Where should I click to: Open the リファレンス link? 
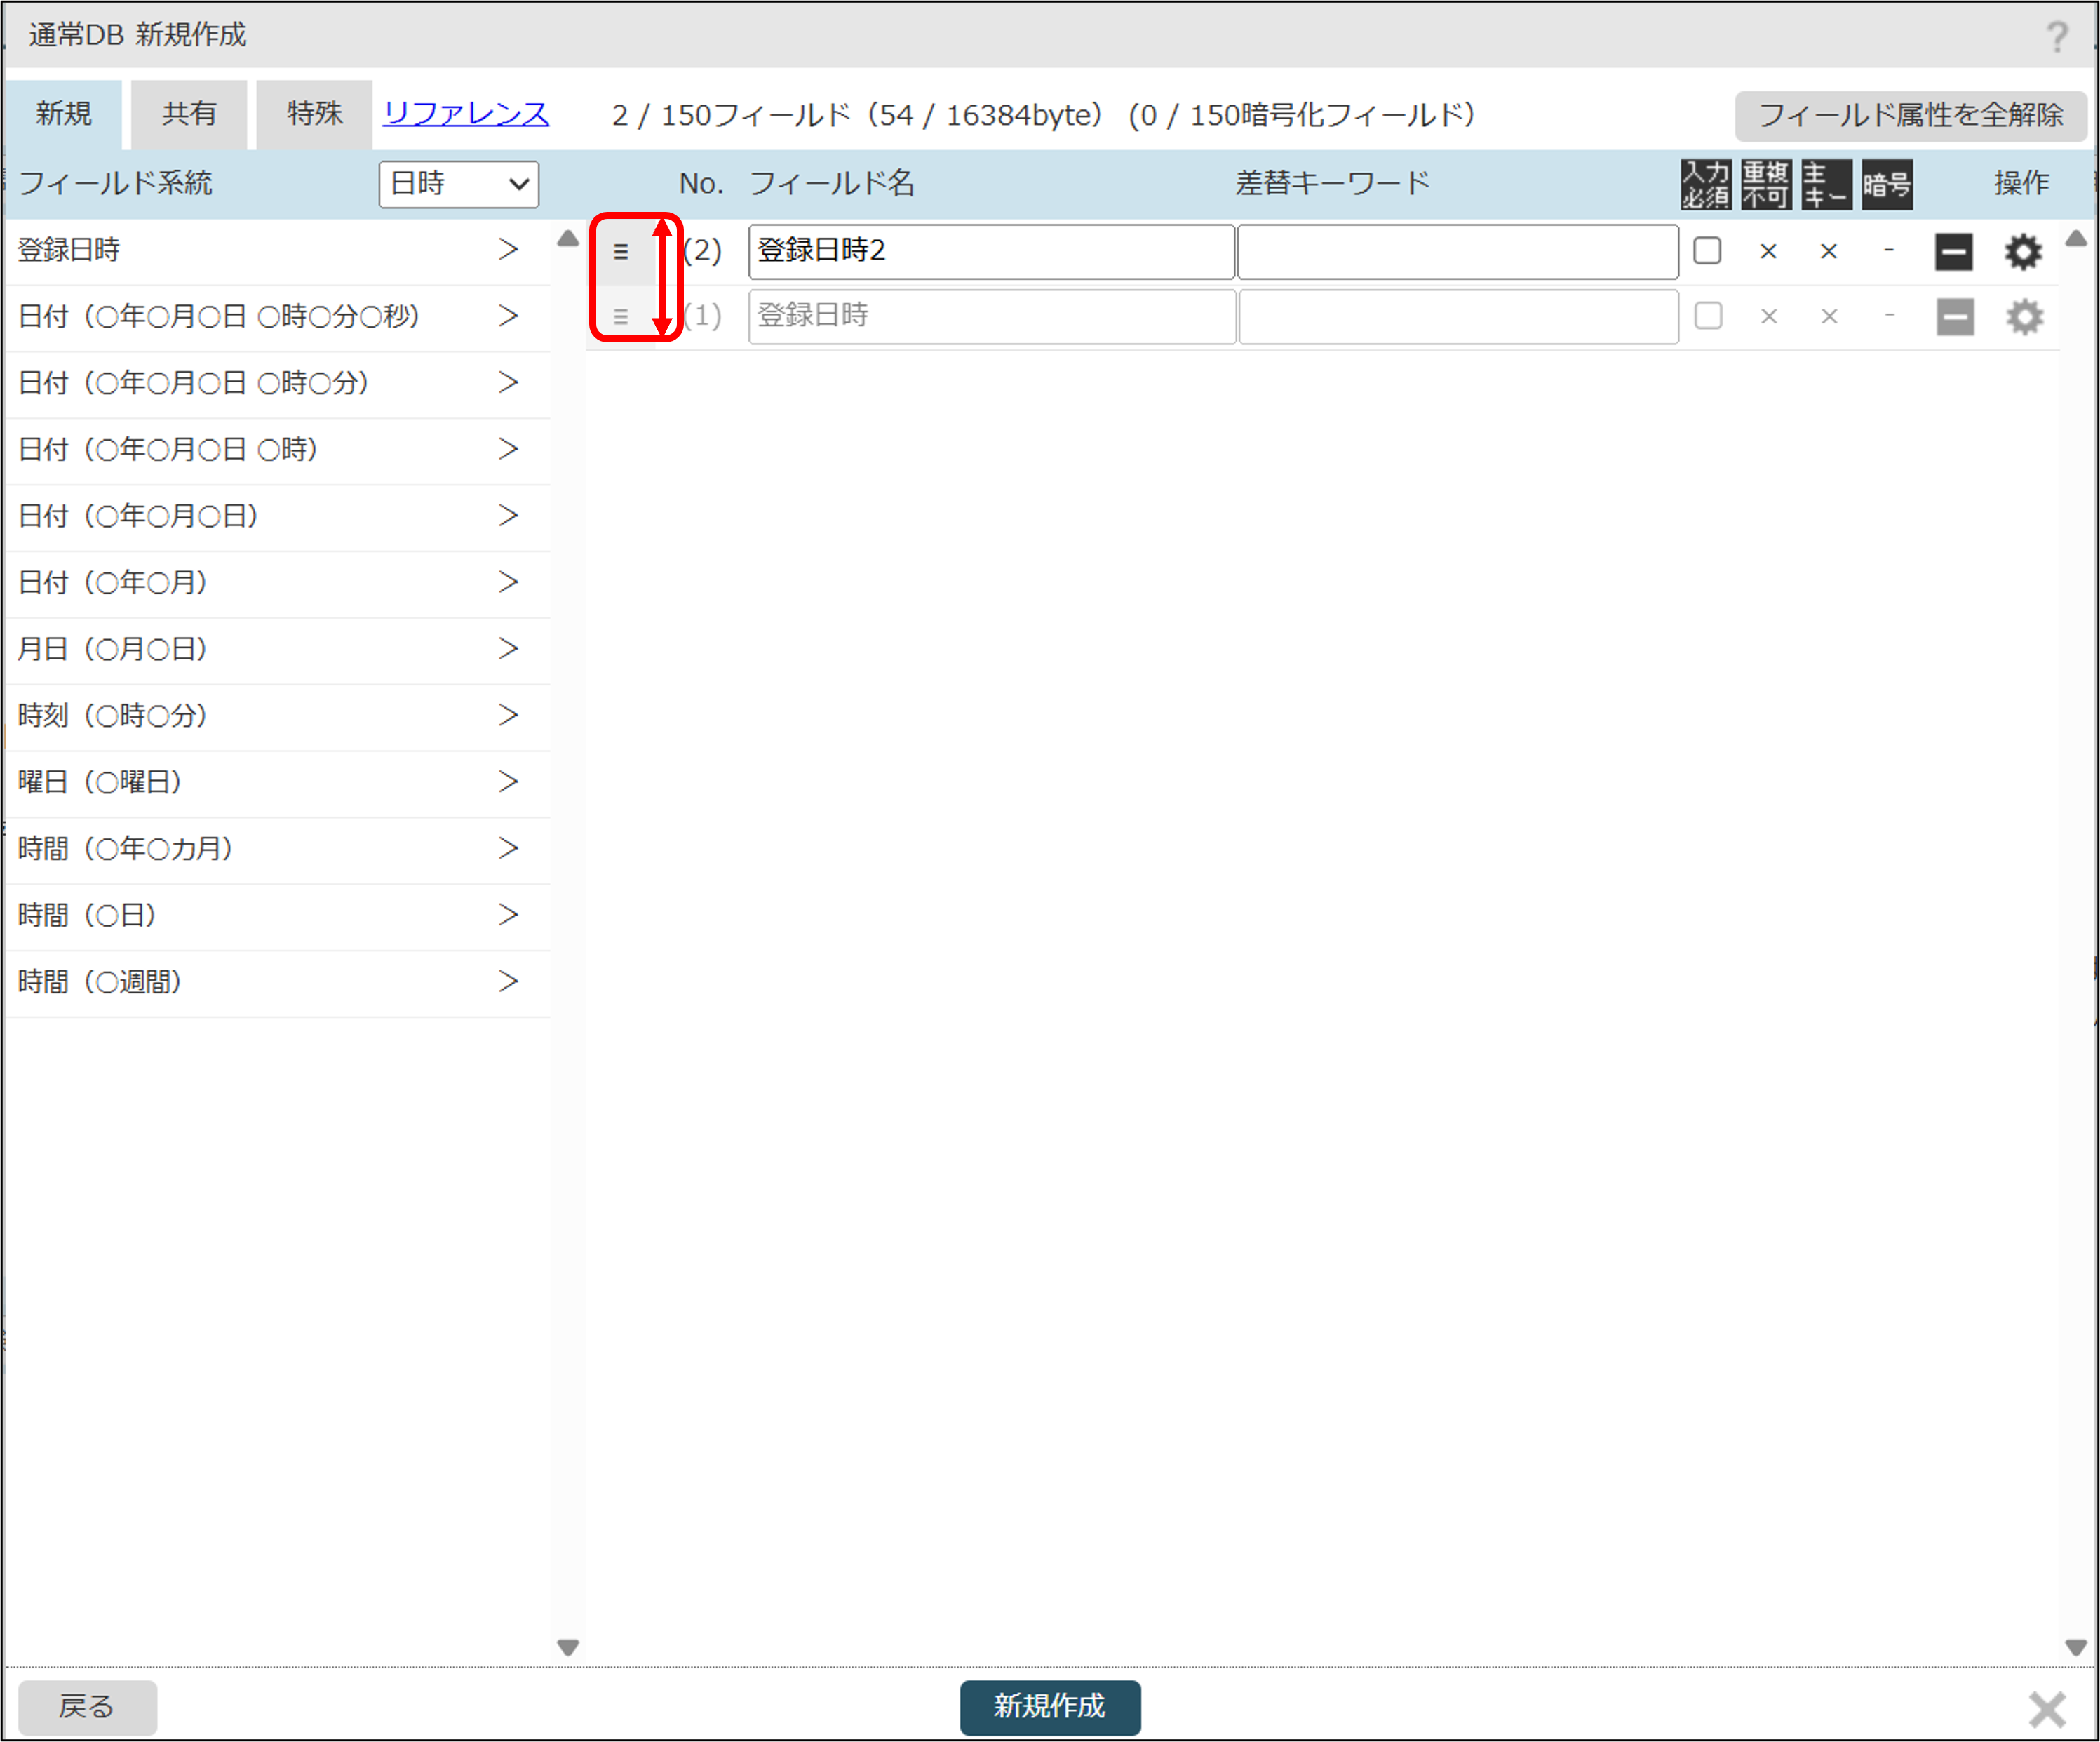(x=466, y=114)
